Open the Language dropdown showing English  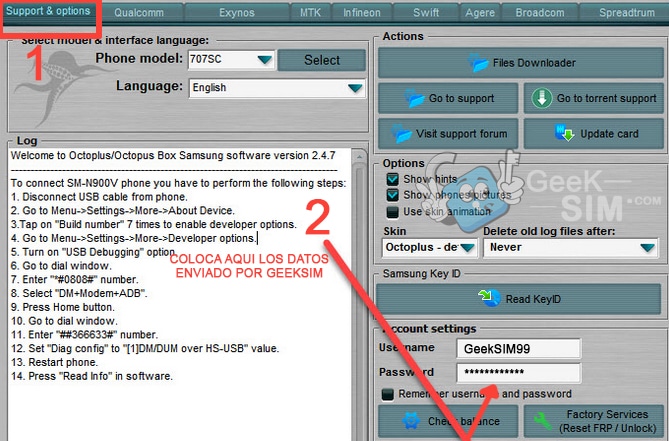coord(277,88)
